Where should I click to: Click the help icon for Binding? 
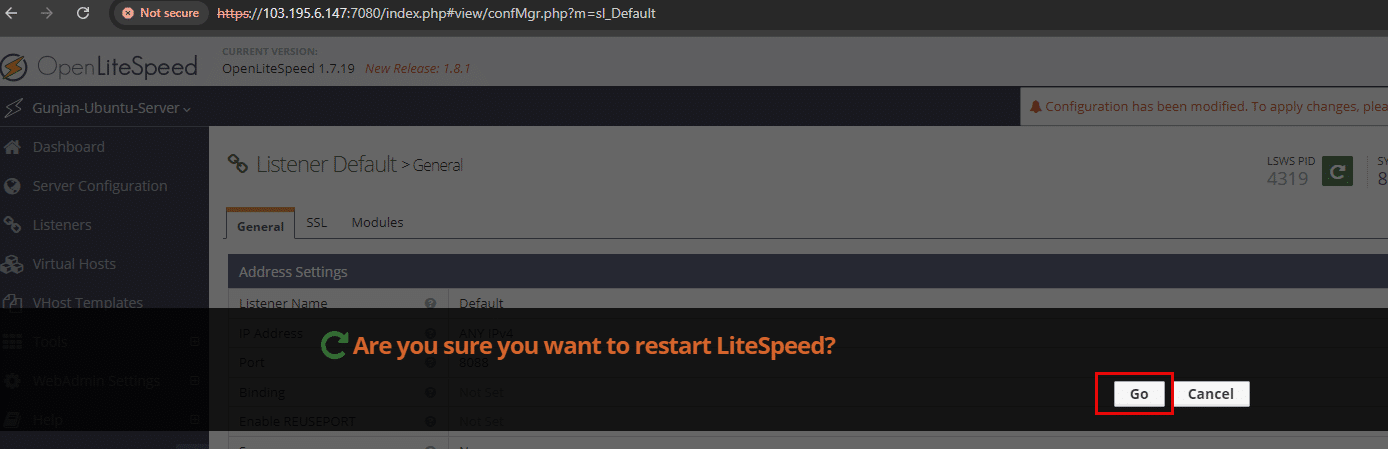click(431, 393)
